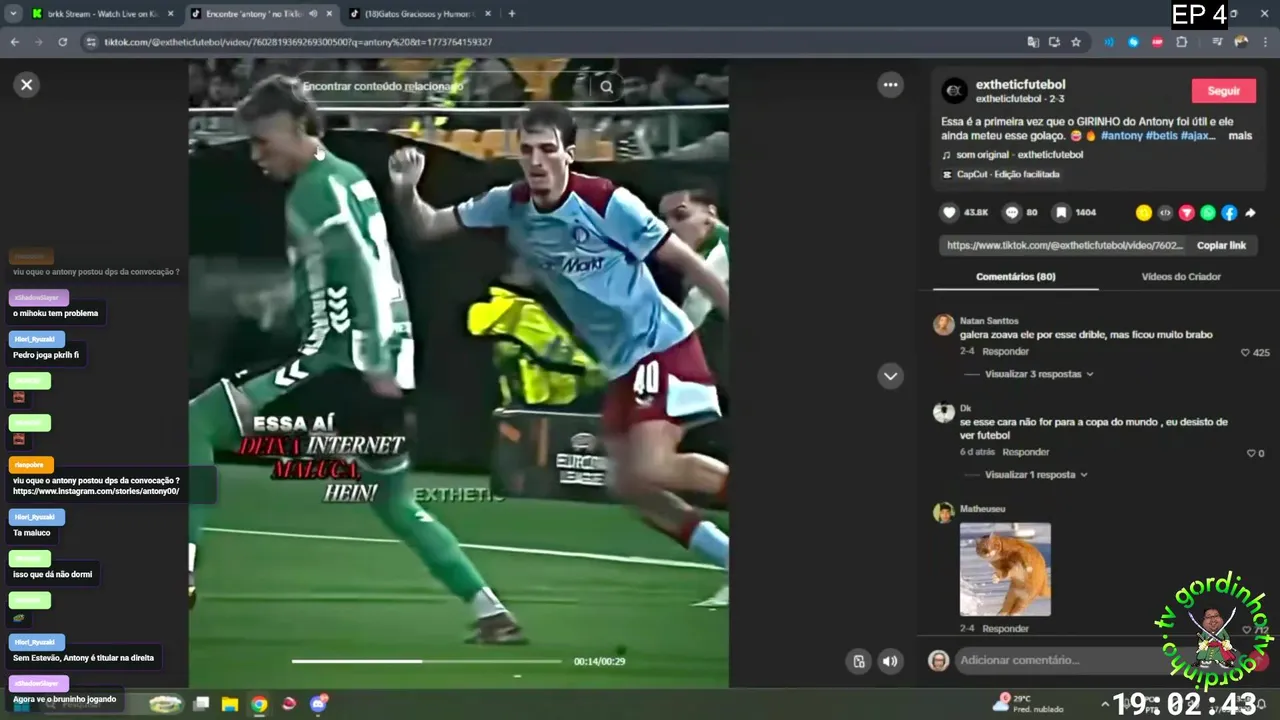Open Chrome profile avatar
The height and width of the screenshot is (720, 1280).
coord(1241,42)
